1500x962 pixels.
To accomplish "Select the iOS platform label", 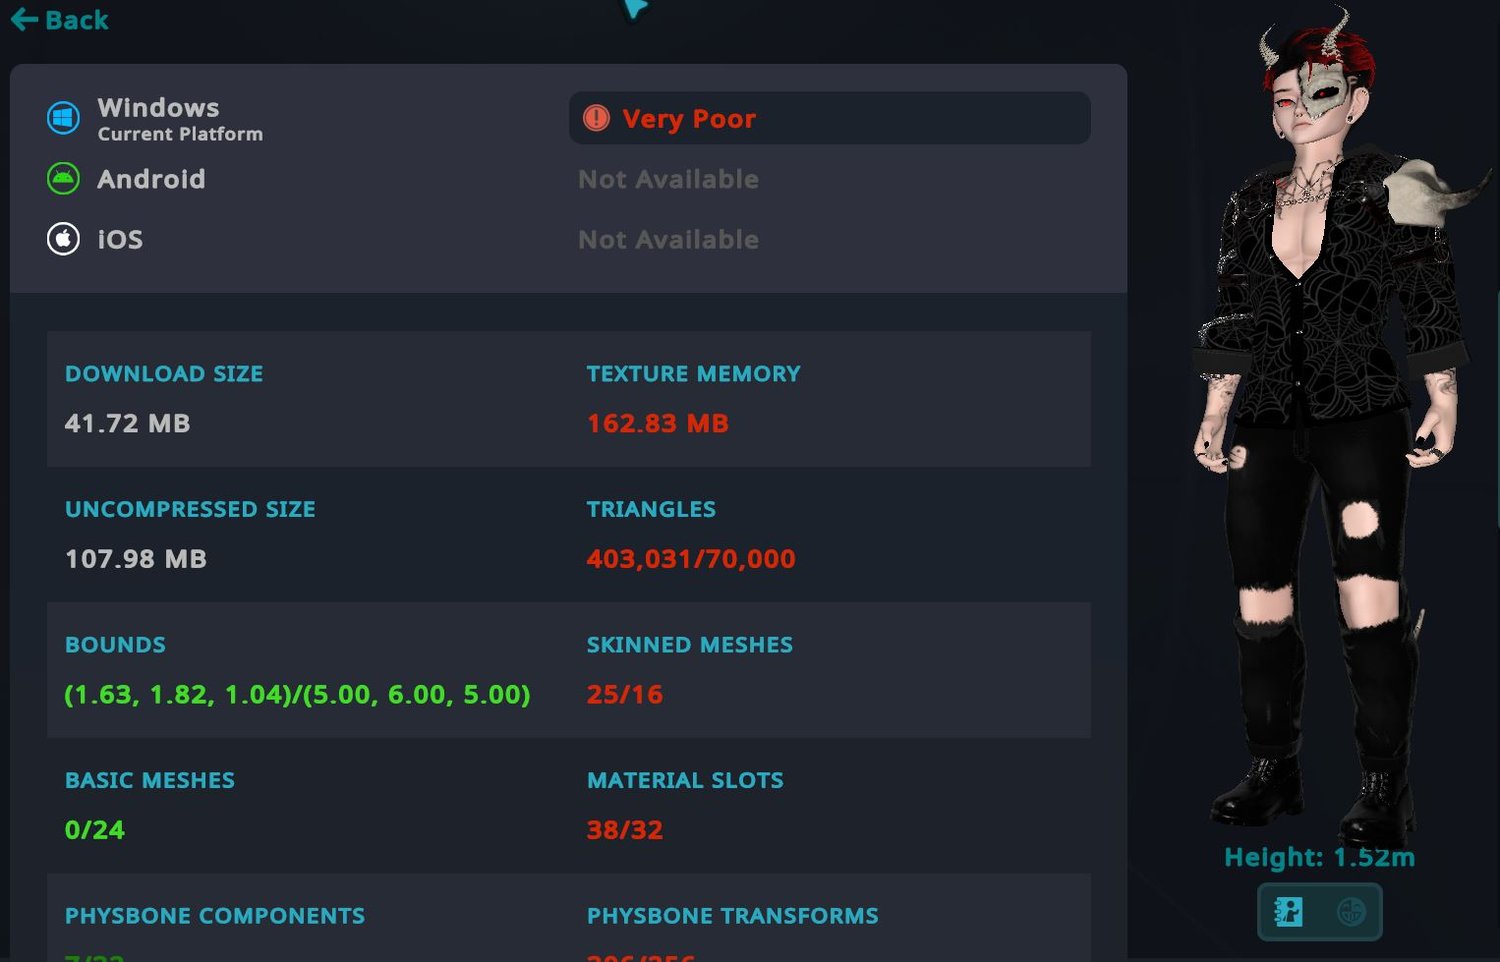I will pos(120,240).
